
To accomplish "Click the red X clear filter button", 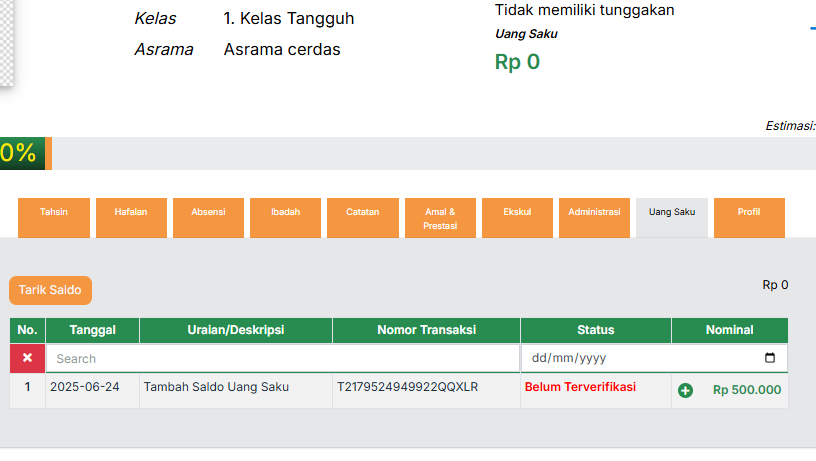I will (27, 358).
